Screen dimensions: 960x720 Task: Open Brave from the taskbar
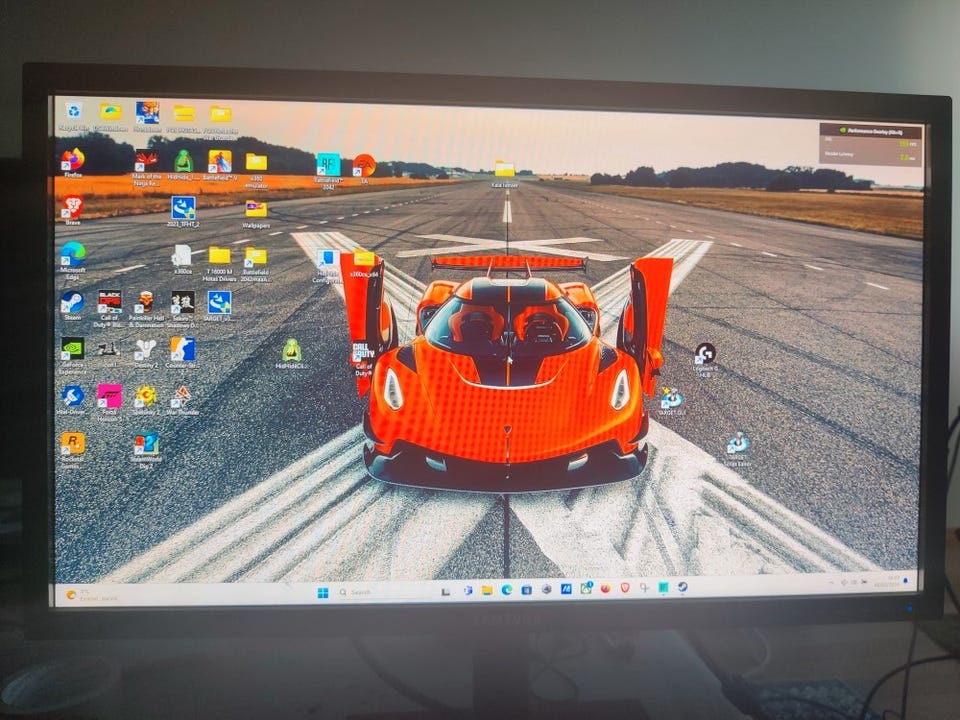click(625, 588)
